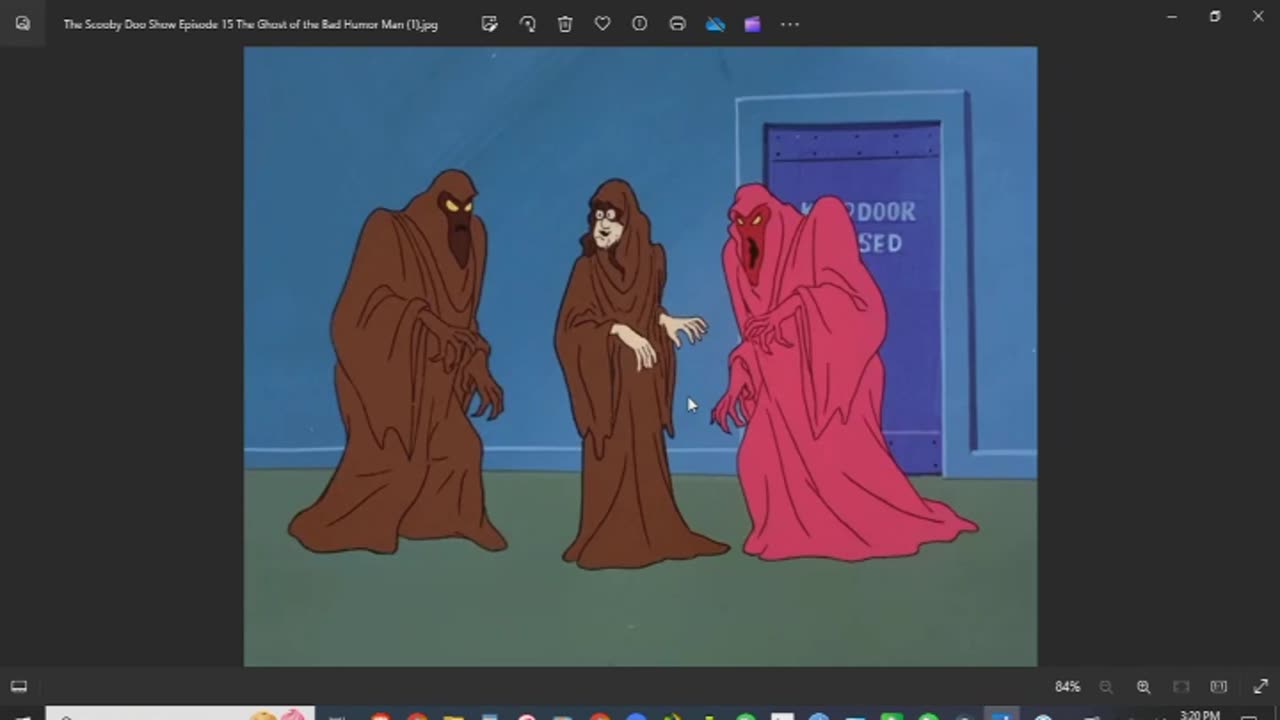Open the purple Clipchamp video icon
The image size is (1280, 720).
[752, 24]
